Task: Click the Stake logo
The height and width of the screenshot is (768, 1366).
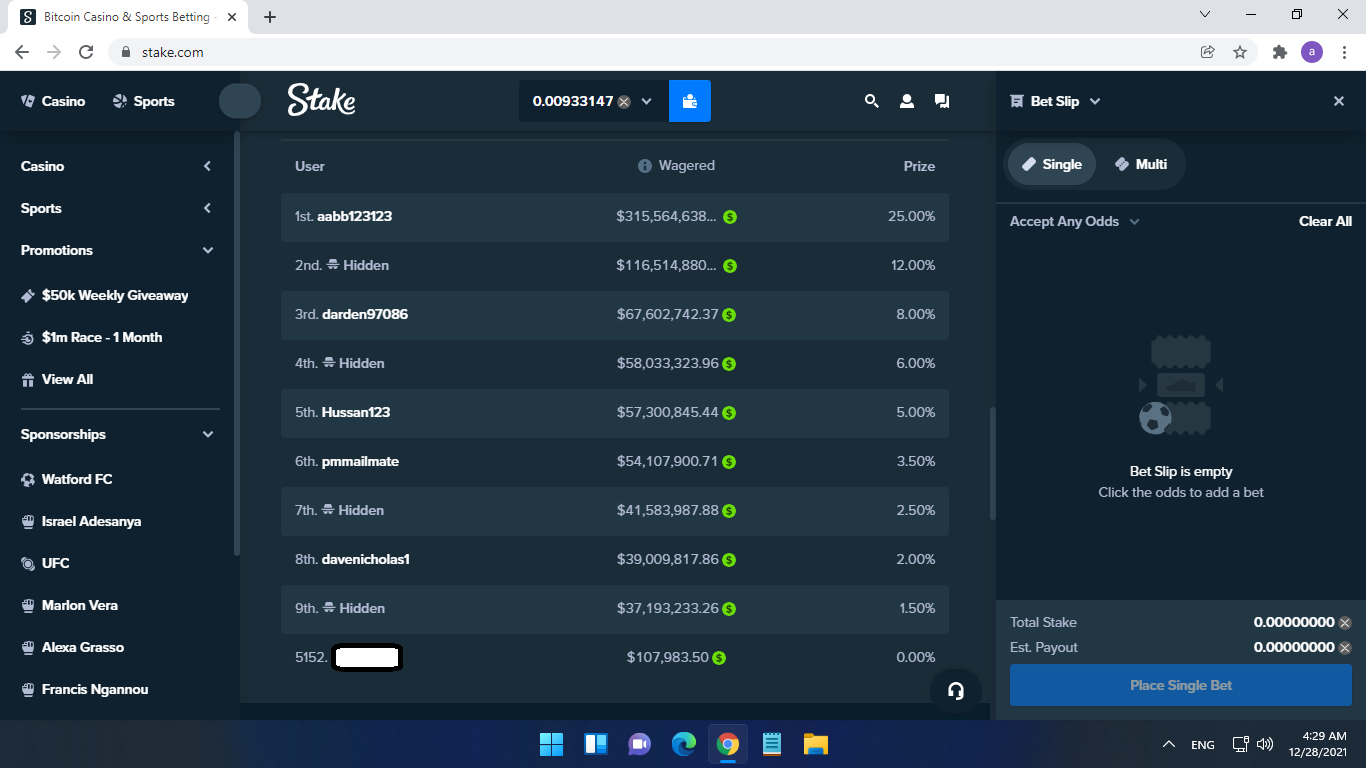Action: pos(322,99)
